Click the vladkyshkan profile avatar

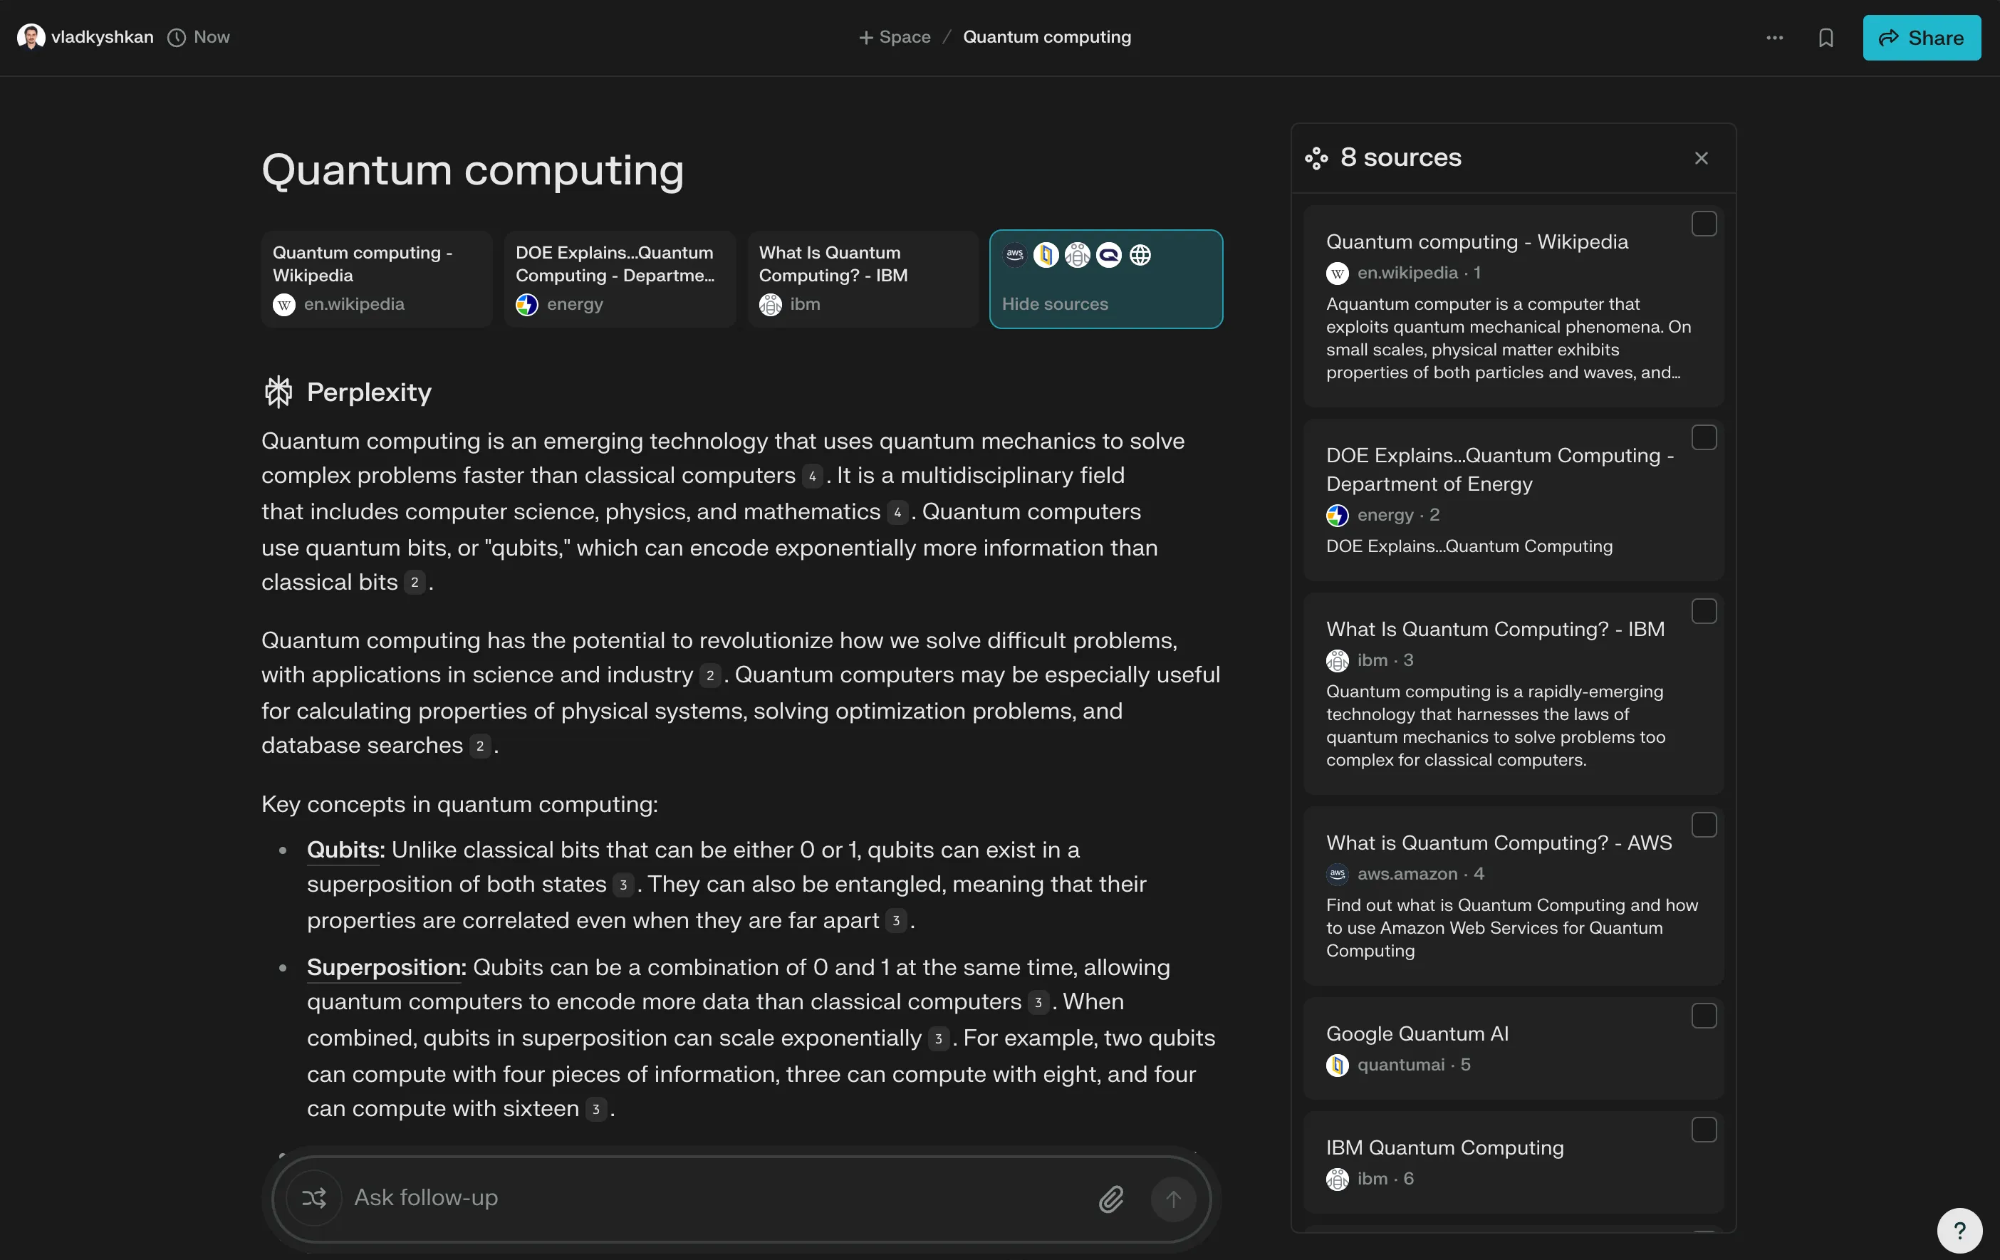[x=31, y=37]
